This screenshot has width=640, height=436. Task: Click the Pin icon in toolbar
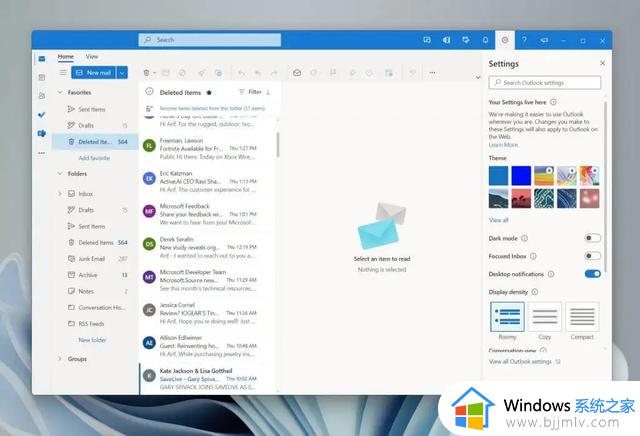pos(353,73)
